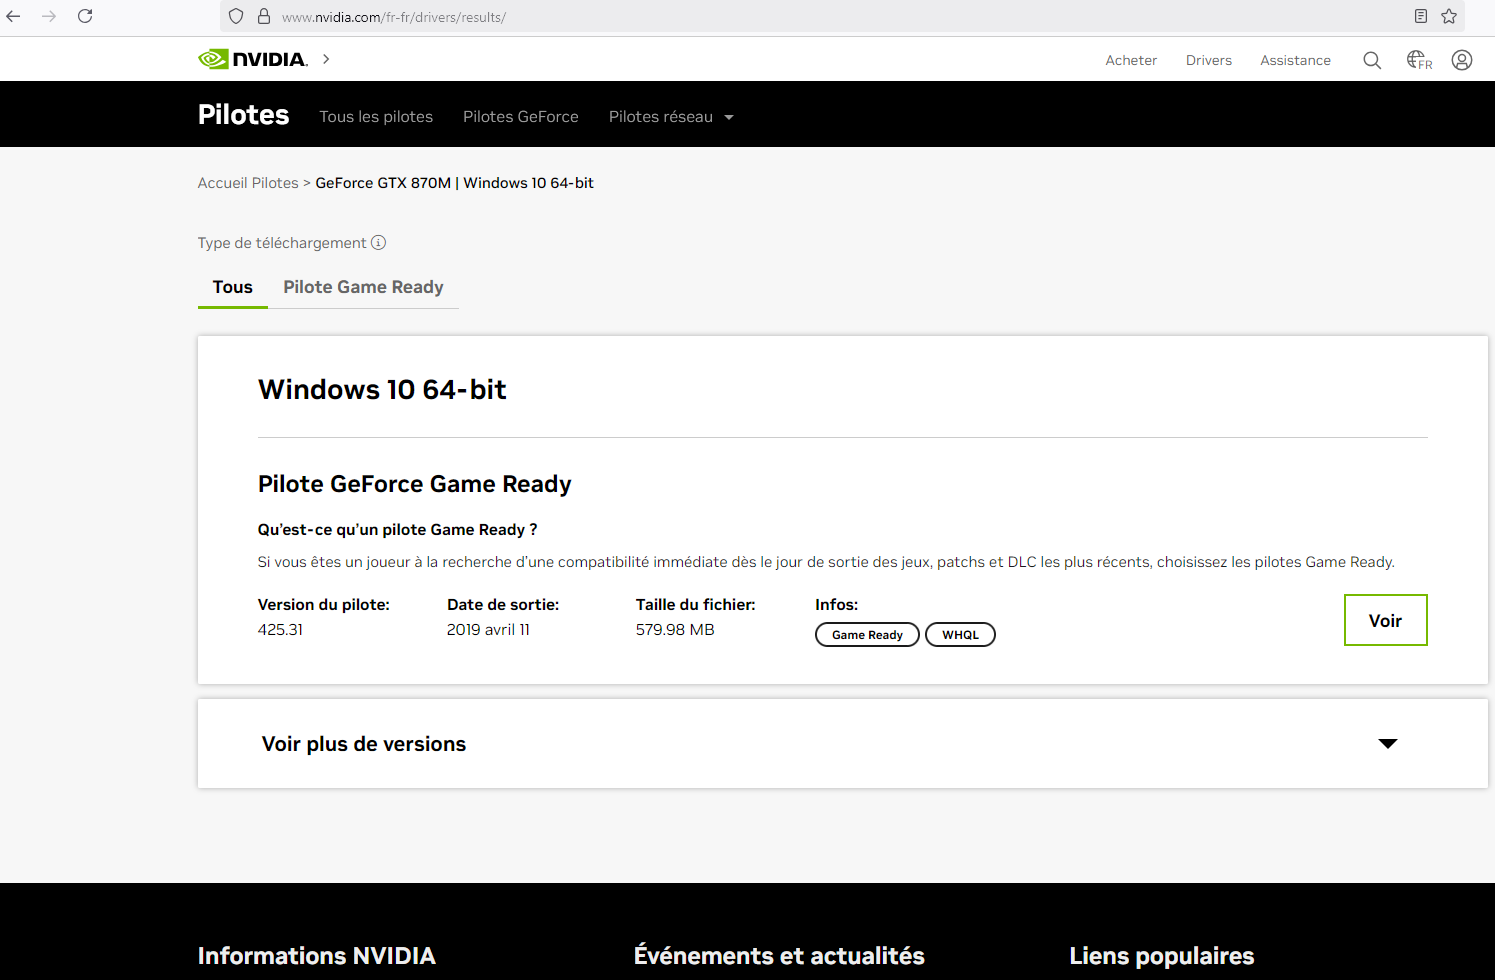Click the file size 579.98 MB

pyautogui.click(x=675, y=630)
